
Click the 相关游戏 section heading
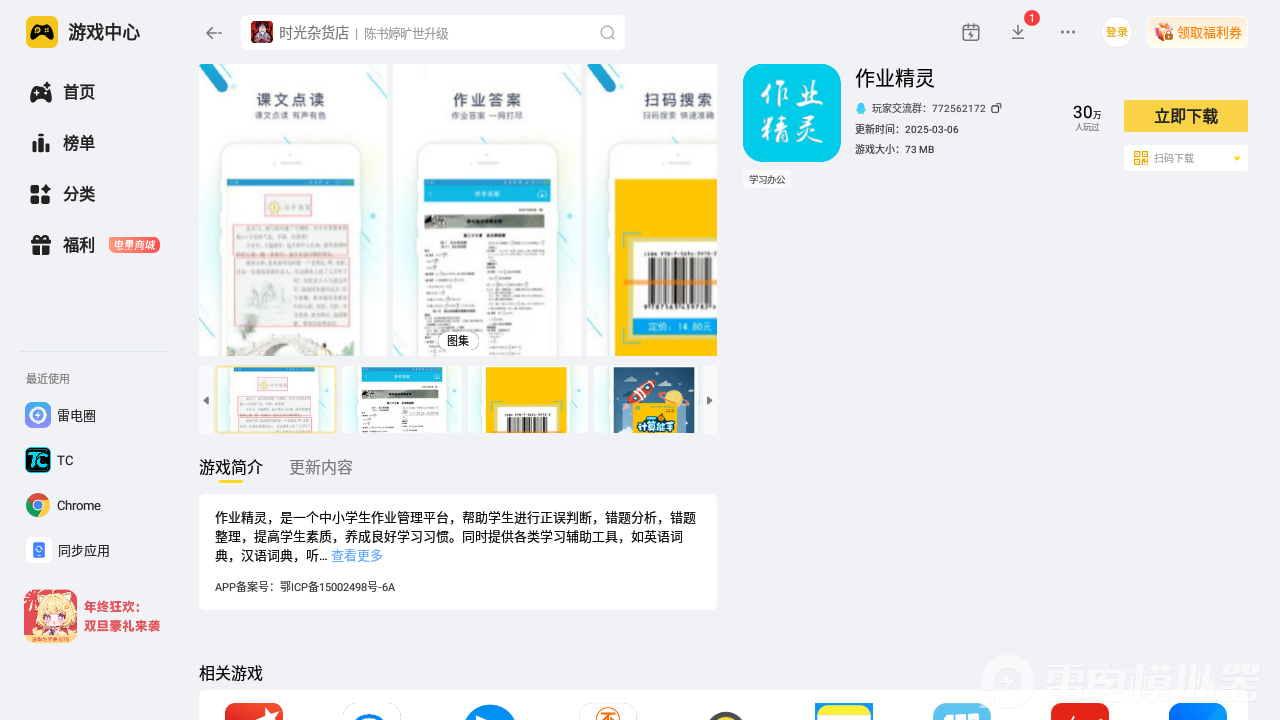(231, 673)
